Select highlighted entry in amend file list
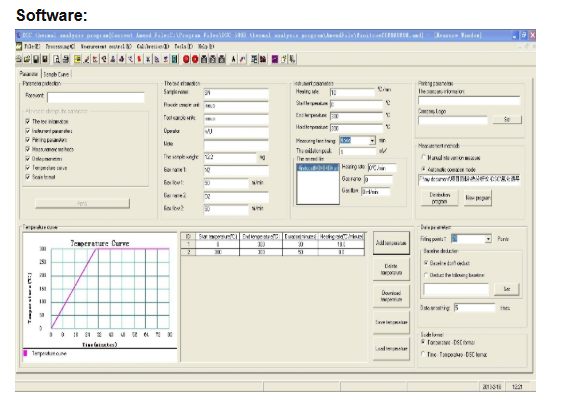Image resolution: width=569 pixels, height=405 pixels. (318, 167)
